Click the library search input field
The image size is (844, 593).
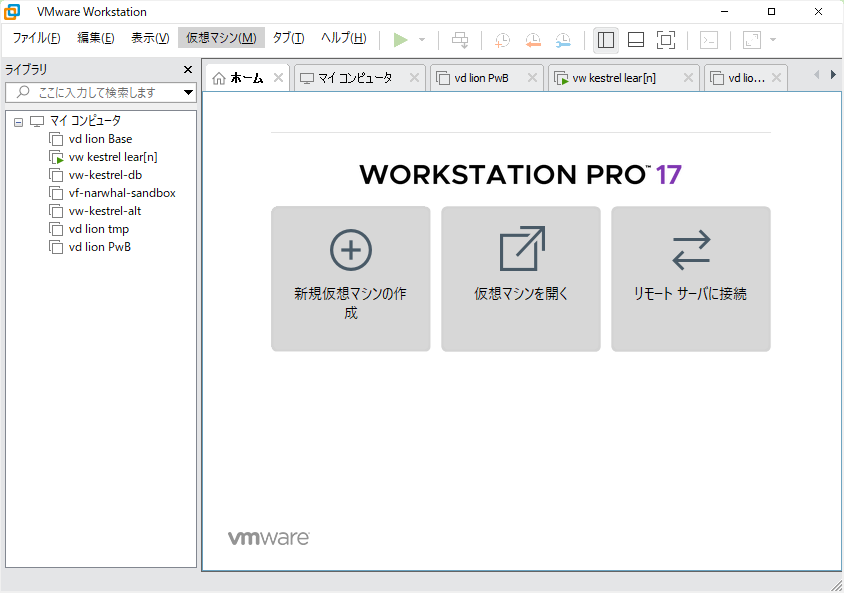coord(95,92)
